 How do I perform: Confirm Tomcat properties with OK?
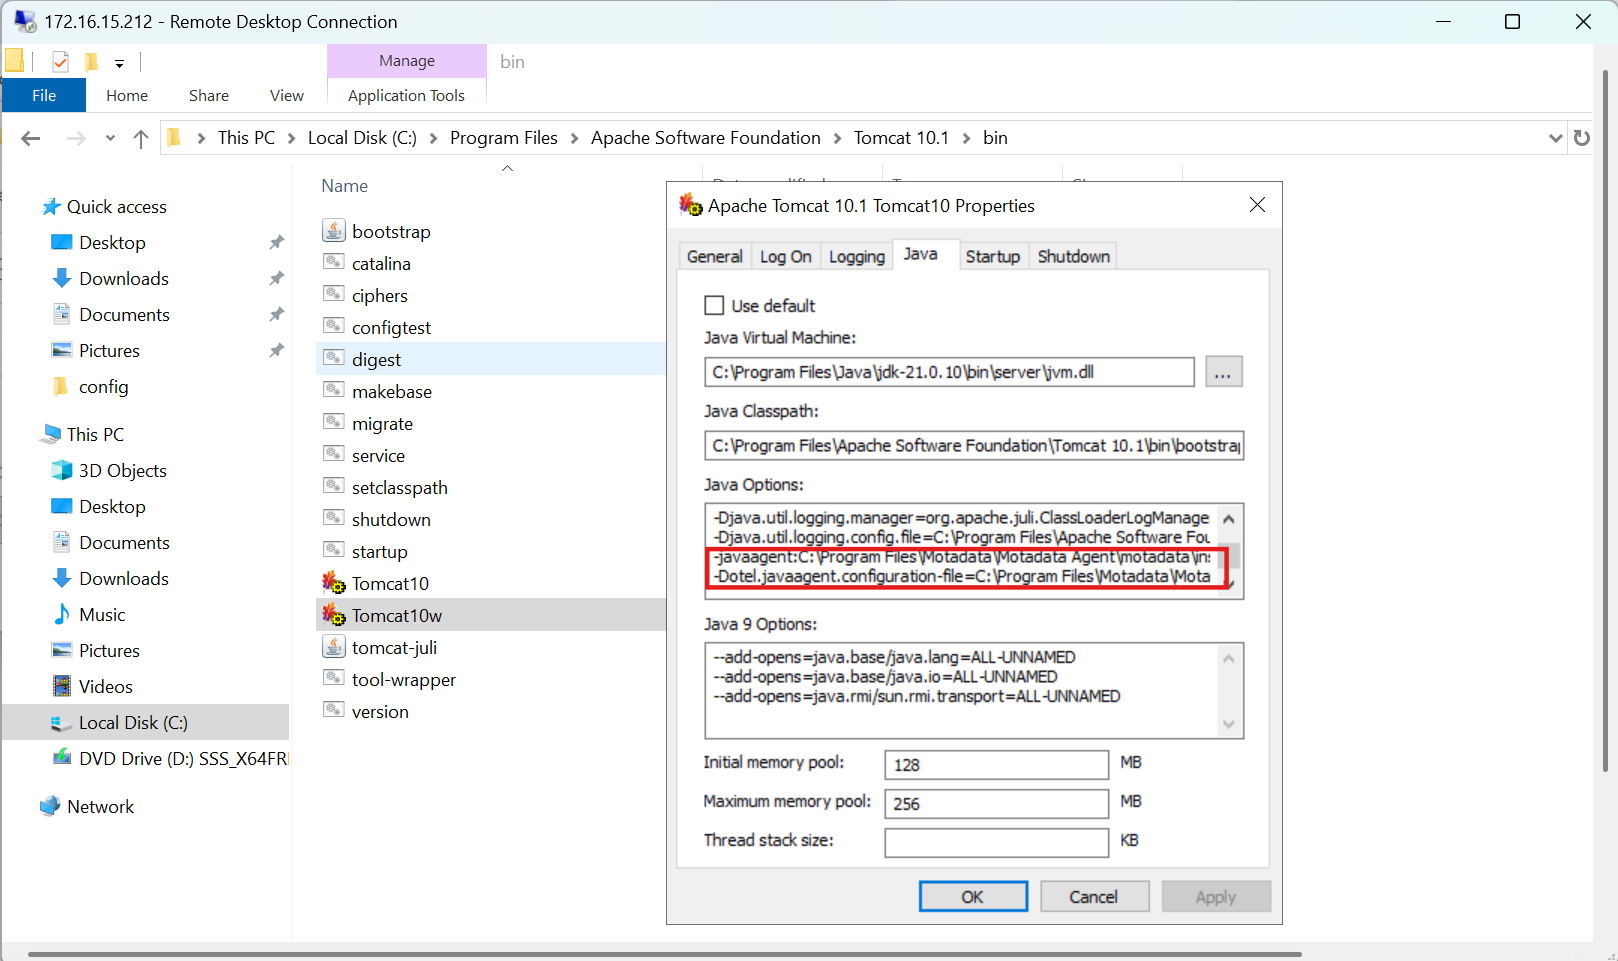[973, 896]
